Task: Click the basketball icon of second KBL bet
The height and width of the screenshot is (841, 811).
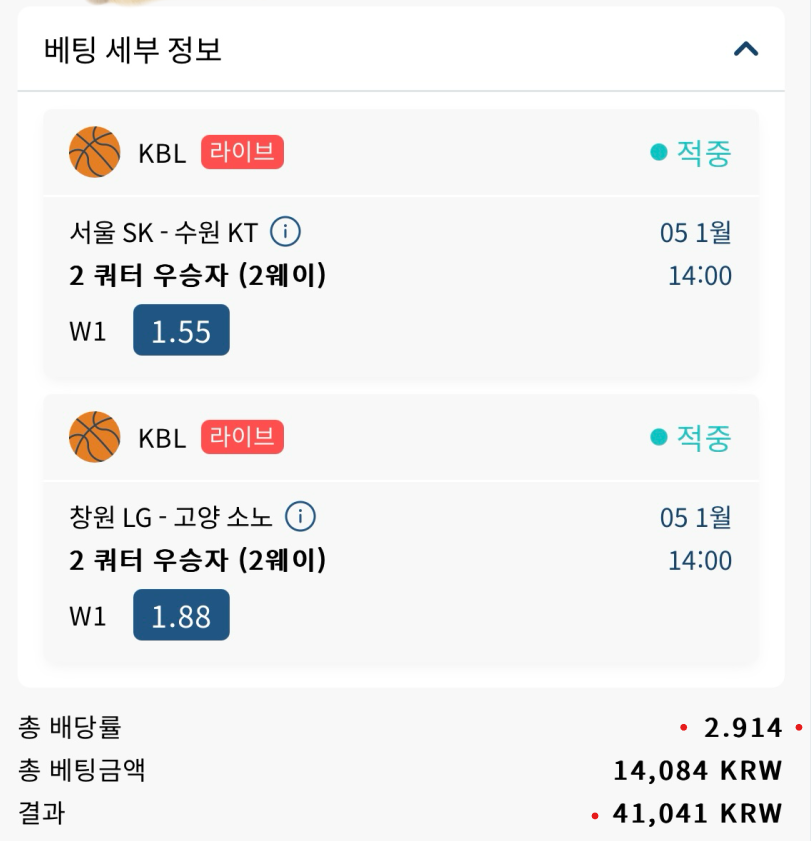Action: [x=94, y=437]
